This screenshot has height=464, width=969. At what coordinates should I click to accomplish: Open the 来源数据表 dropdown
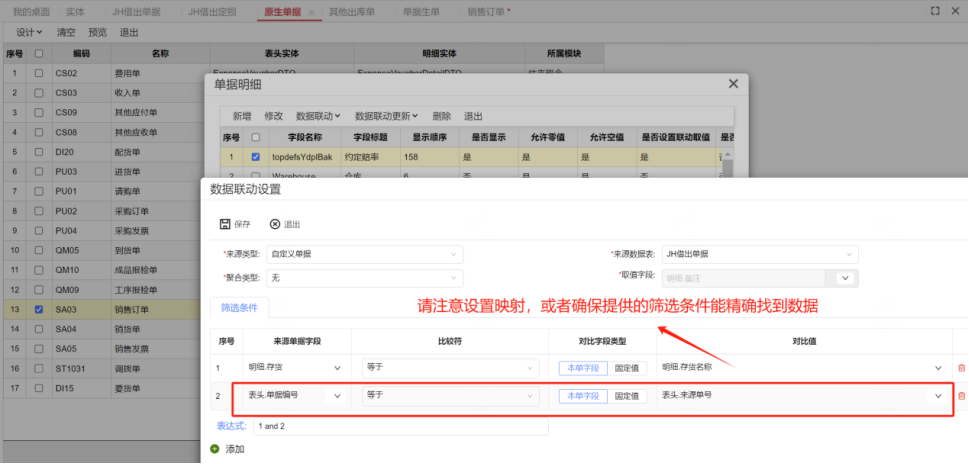(760, 254)
